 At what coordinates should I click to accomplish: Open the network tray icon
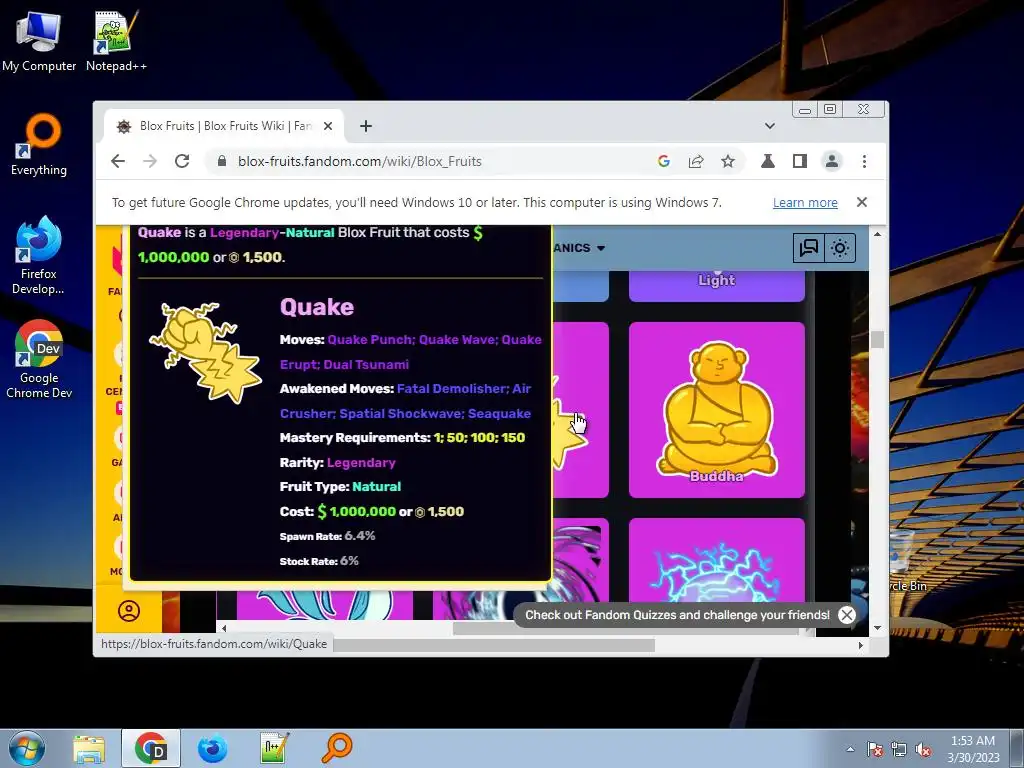click(899, 749)
